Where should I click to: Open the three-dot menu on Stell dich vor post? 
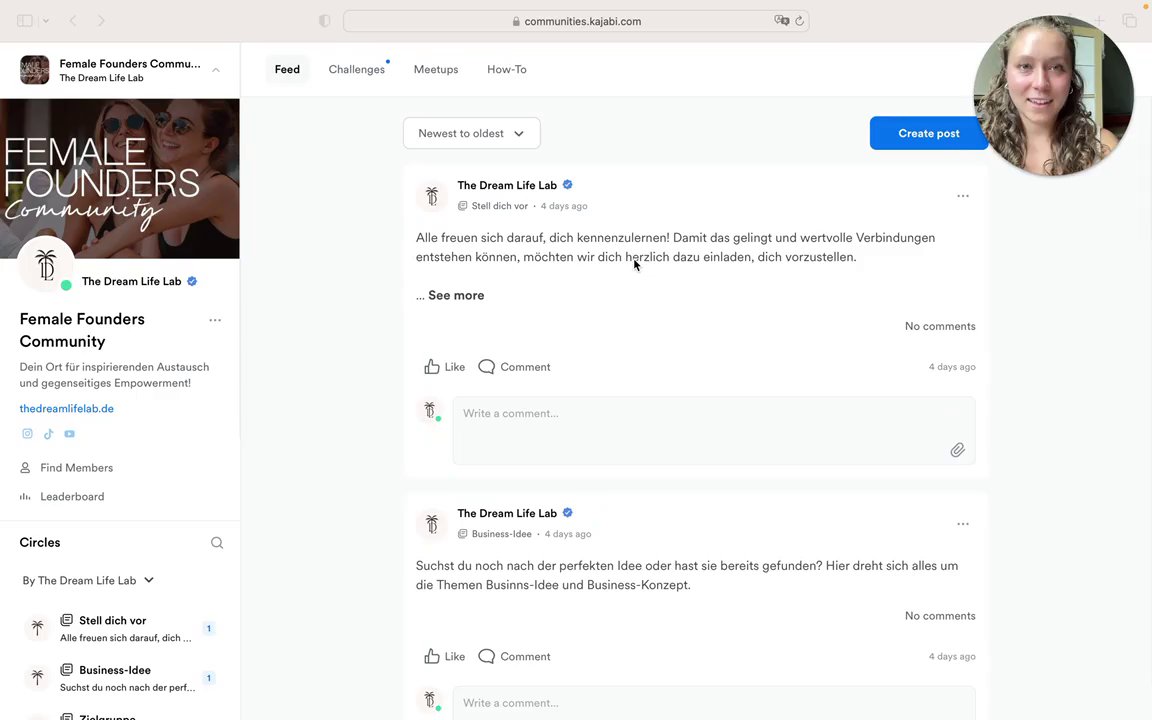point(963,196)
